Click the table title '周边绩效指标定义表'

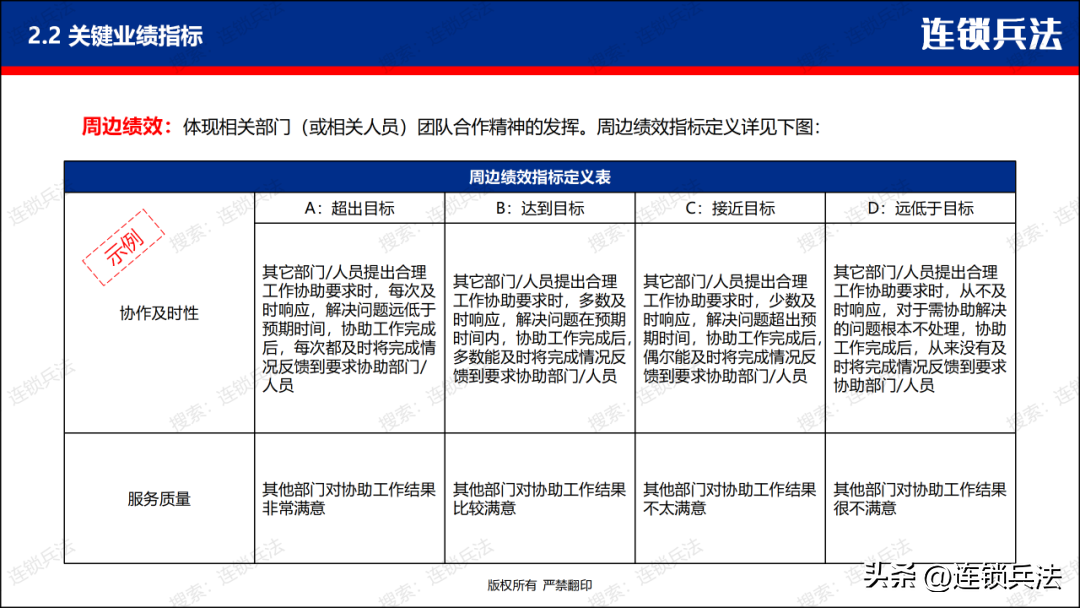pos(539,177)
